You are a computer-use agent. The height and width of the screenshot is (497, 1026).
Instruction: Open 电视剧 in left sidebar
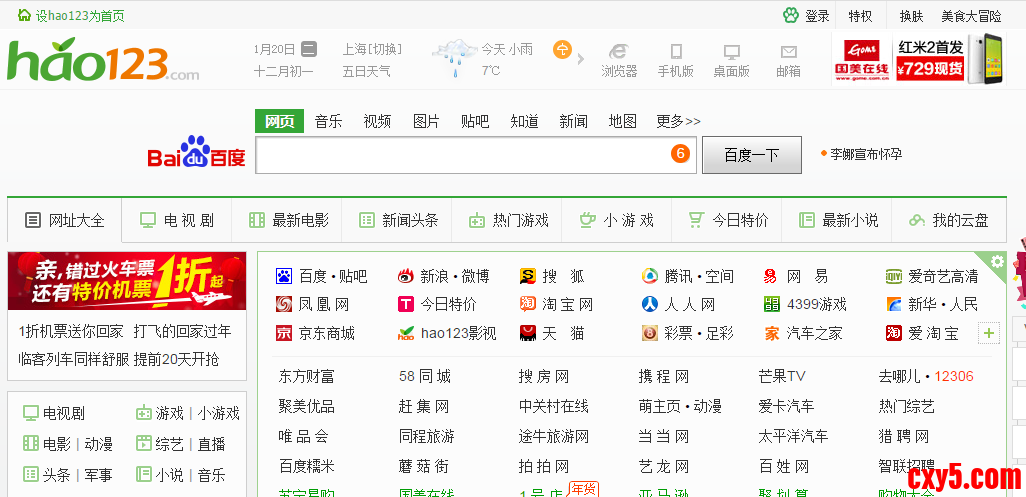coord(64,413)
